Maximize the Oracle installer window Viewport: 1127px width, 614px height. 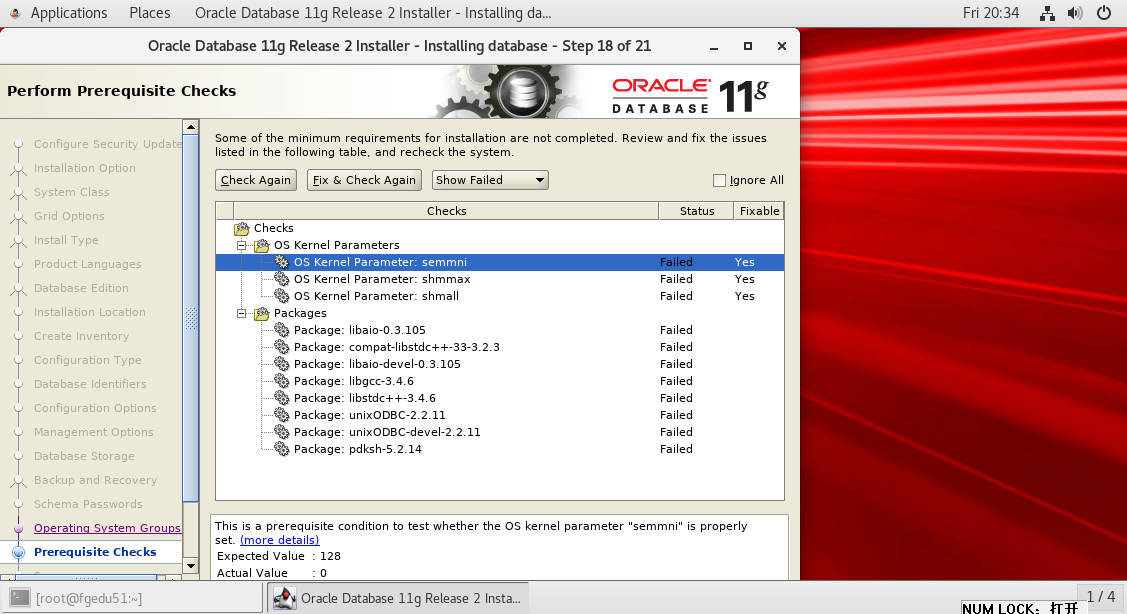pyautogui.click(x=748, y=46)
